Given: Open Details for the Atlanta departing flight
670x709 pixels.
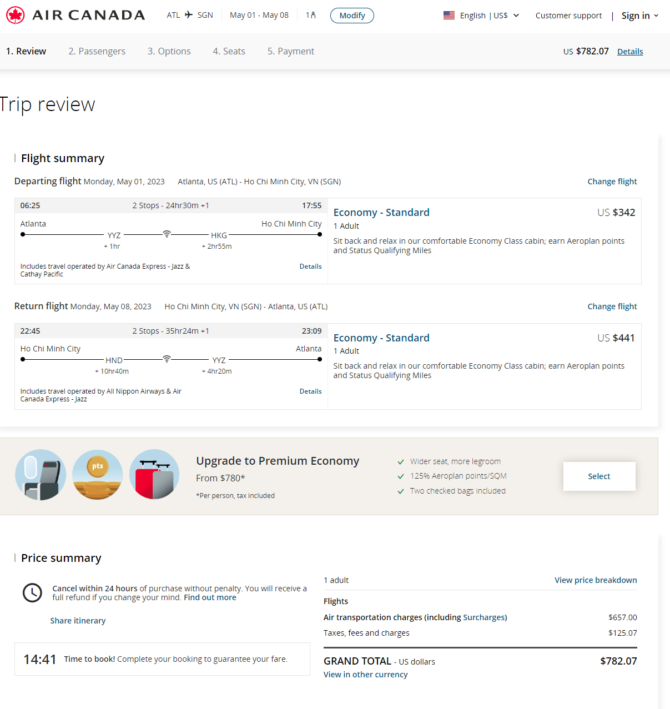Looking at the screenshot, I should tap(310, 266).
